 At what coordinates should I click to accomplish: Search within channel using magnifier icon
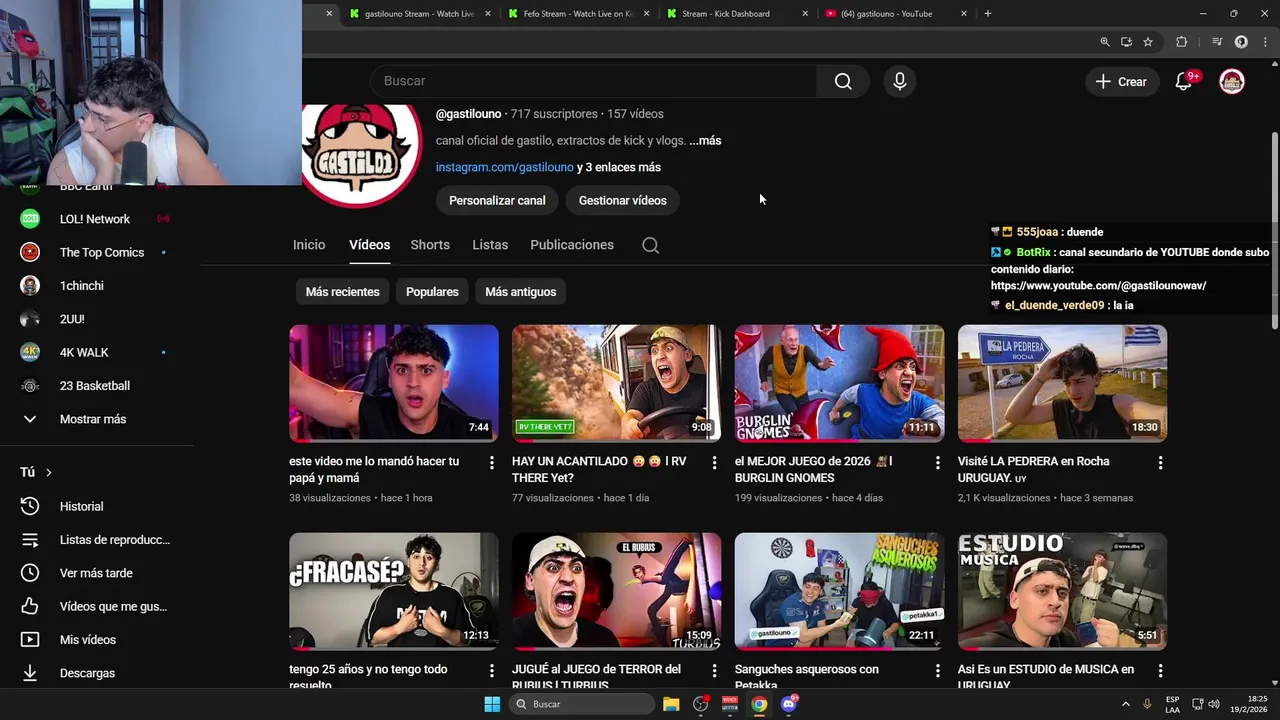[x=650, y=245]
